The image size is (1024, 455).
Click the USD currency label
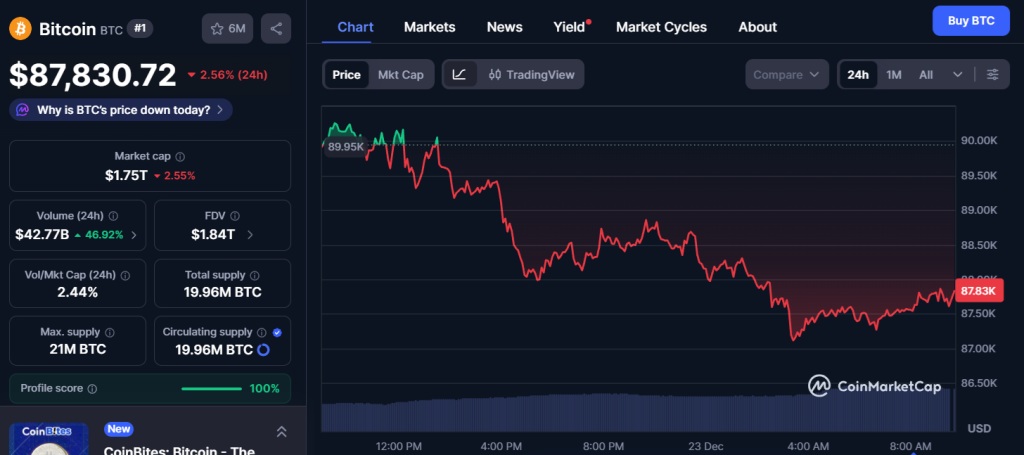click(979, 428)
